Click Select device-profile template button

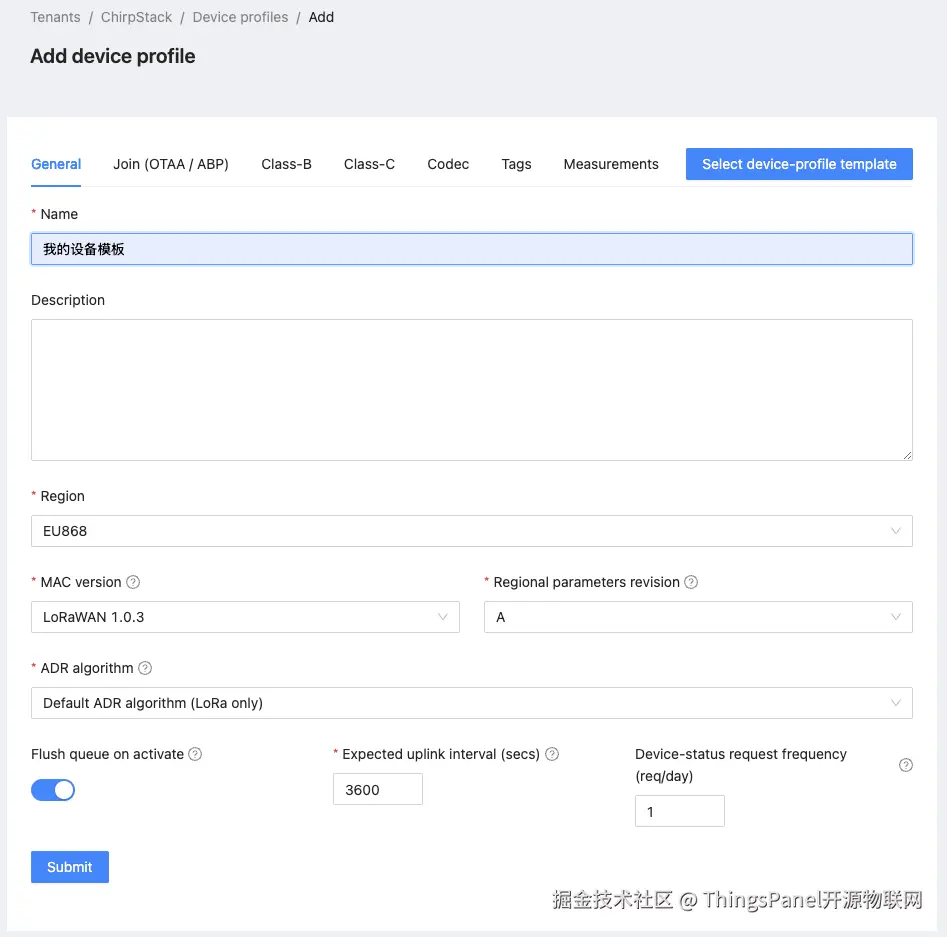click(799, 164)
